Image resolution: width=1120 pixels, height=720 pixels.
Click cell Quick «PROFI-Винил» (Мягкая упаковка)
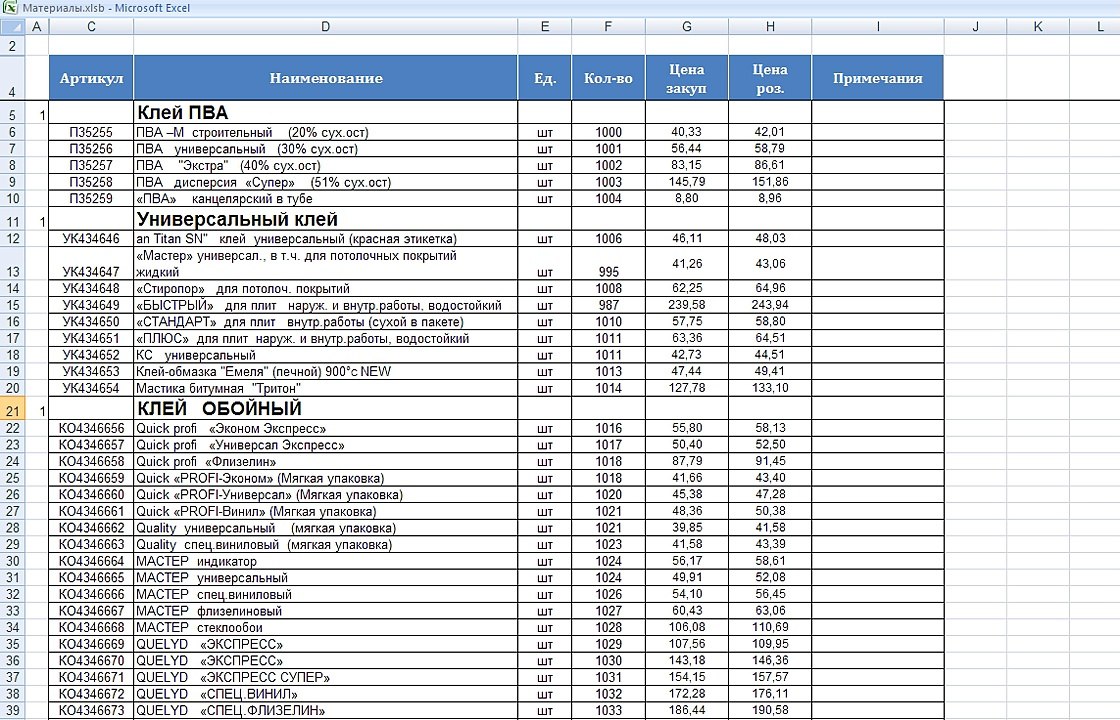[326, 511]
